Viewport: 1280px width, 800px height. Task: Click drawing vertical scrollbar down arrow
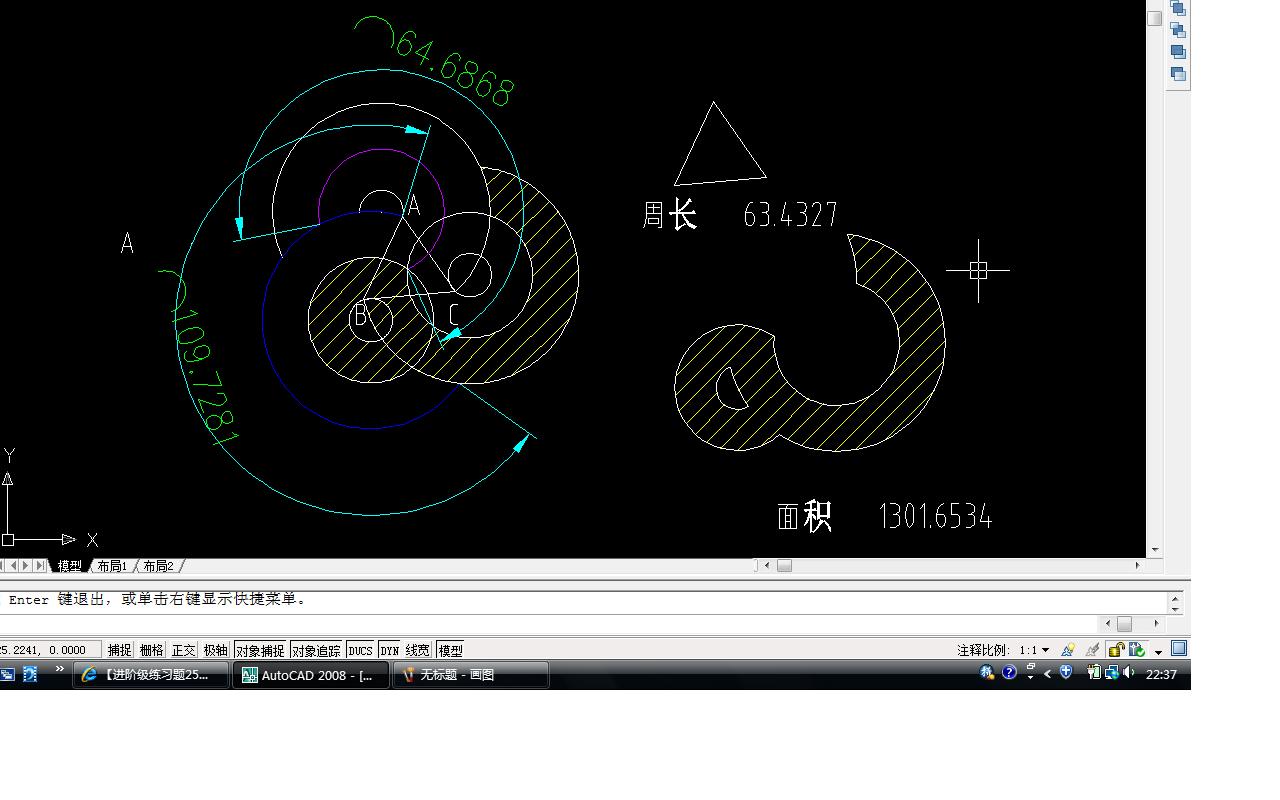[x=1155, y=549]
